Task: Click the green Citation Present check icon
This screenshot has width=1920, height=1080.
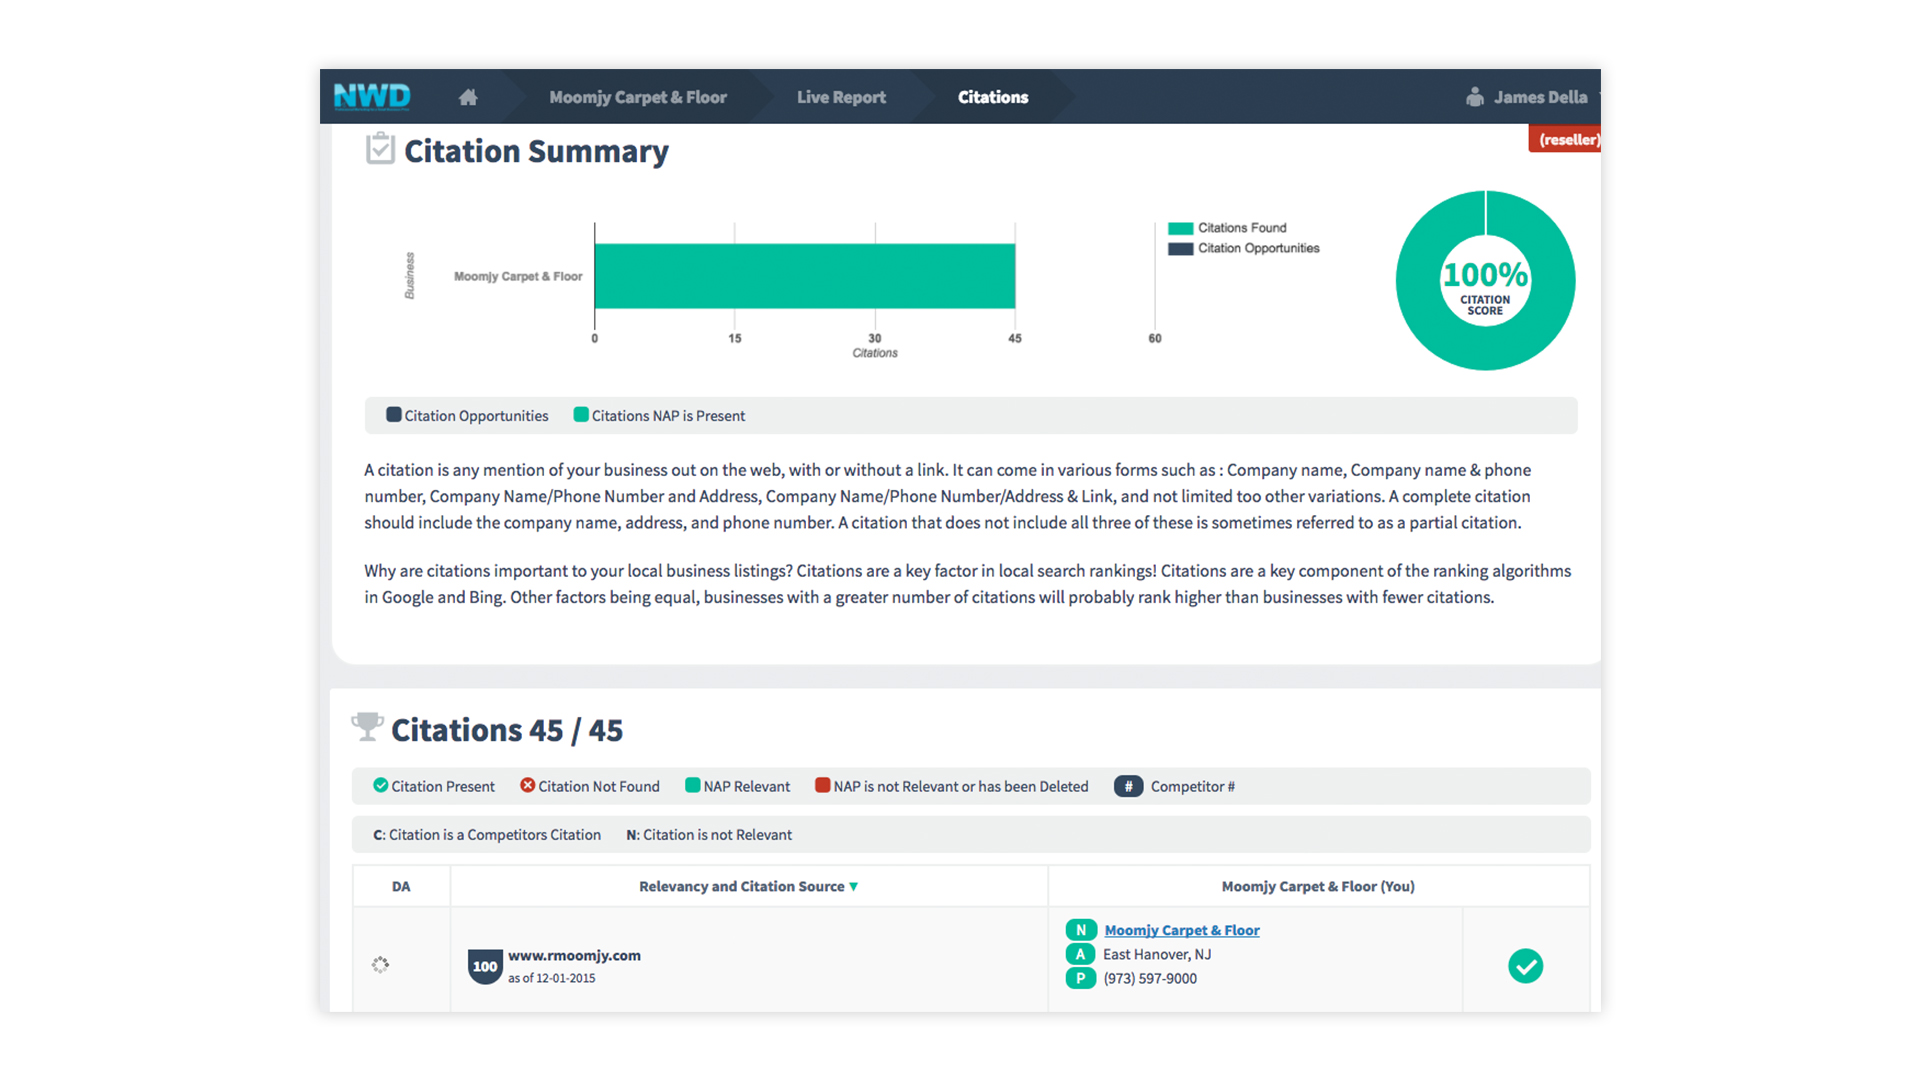Action: [x=380, y=786]
